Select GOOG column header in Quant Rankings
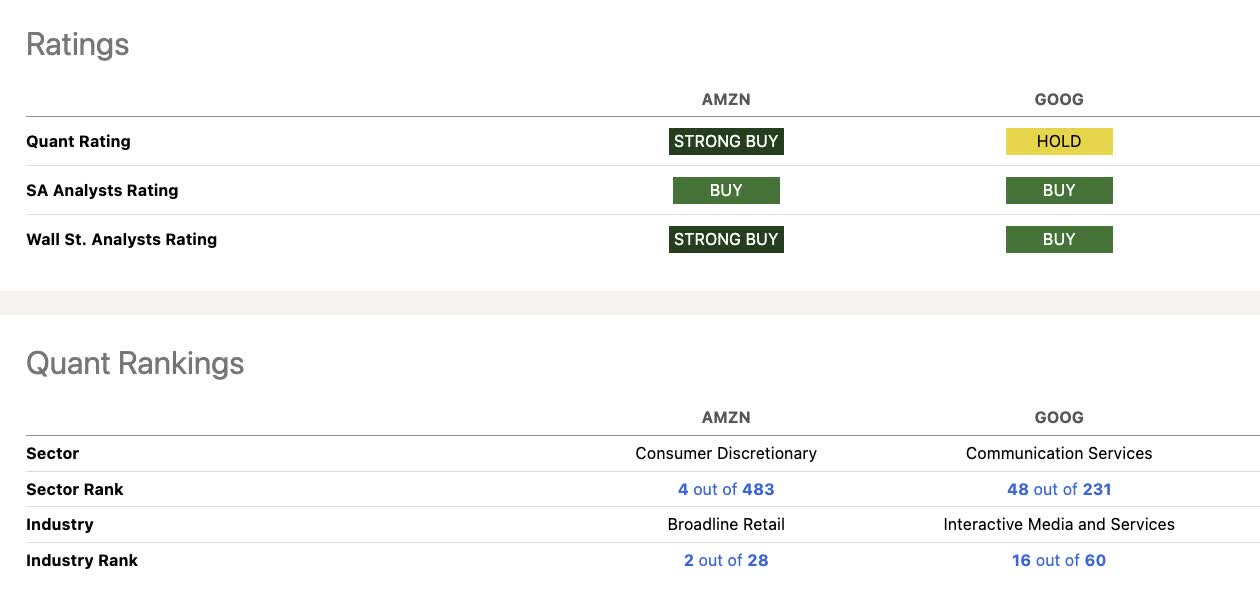1260x604 pixels. 1059,417
